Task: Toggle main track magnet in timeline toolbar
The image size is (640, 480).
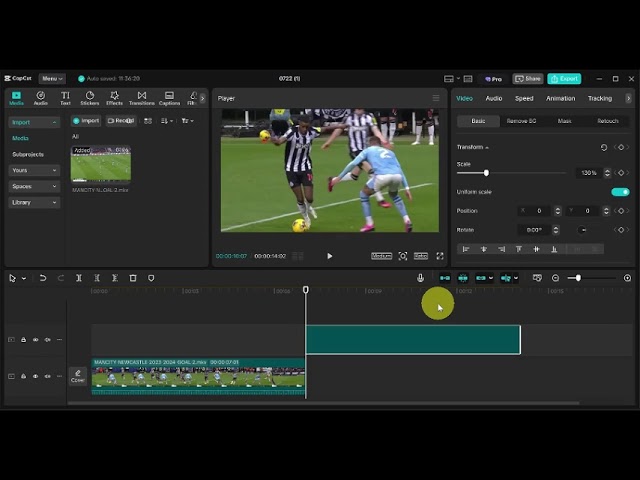Action: point(445,278)
